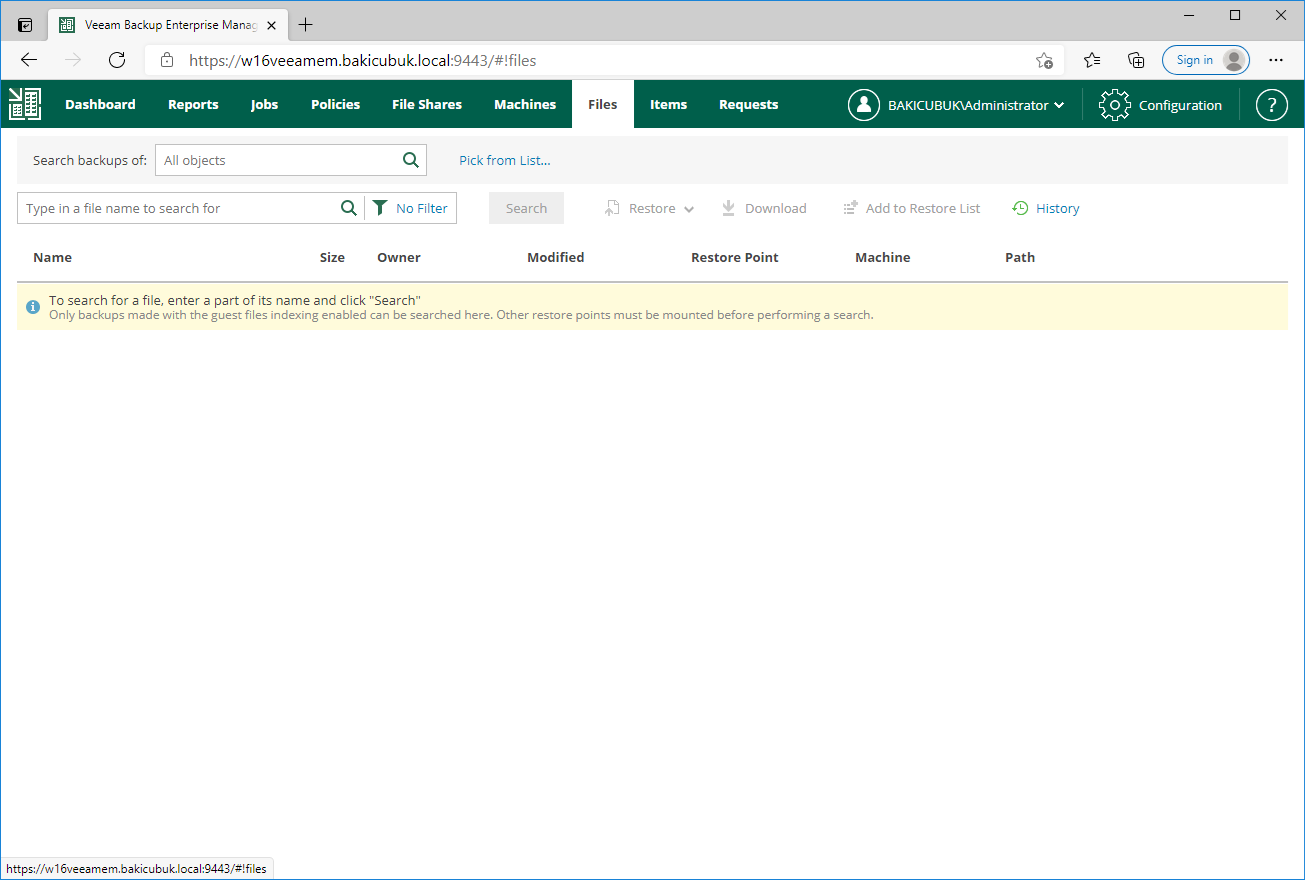
Task: Click the Veeam logo icon
Action: pyautogui.click(x=25, y=104)
